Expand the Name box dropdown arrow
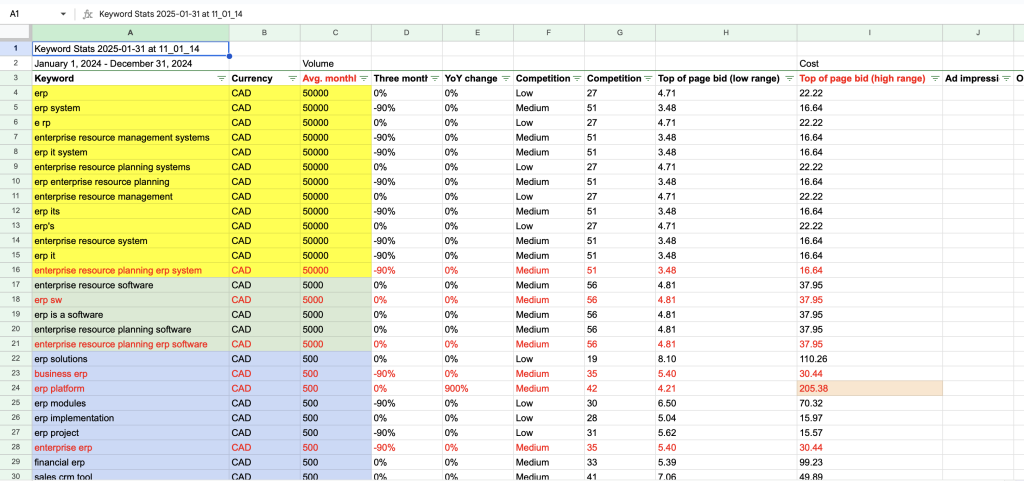This screenshot has width=1024, height=481. click(64, 14)
